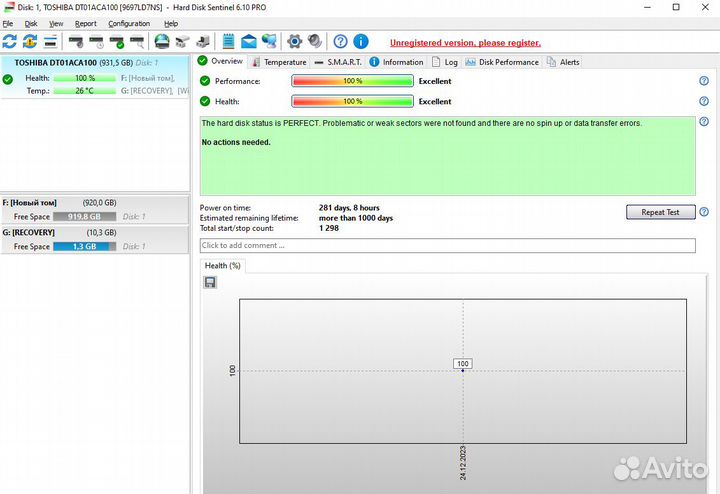Click the help icon beside Performance row

pyautogui.click(x=704, y=81)
